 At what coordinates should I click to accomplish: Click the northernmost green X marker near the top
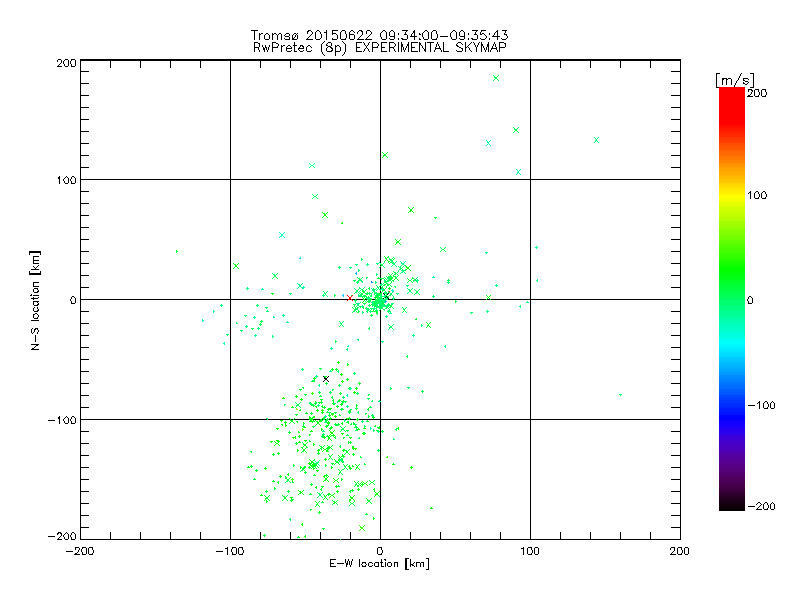[x=496, y=78]
